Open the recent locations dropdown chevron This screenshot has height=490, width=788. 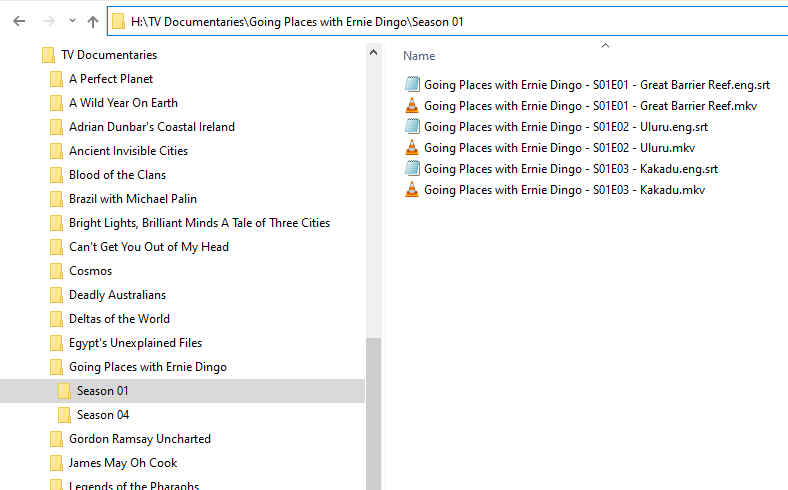[x=72, y=21]
